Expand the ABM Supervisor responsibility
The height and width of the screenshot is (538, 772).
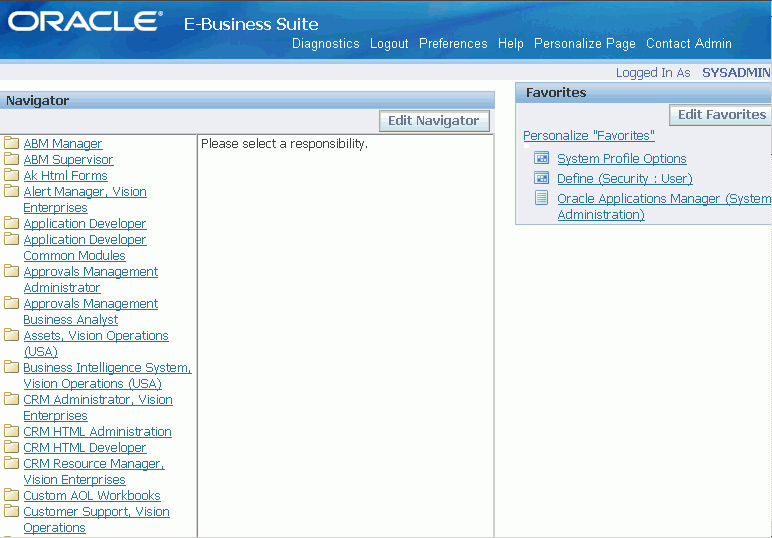[x=68, y=159]
